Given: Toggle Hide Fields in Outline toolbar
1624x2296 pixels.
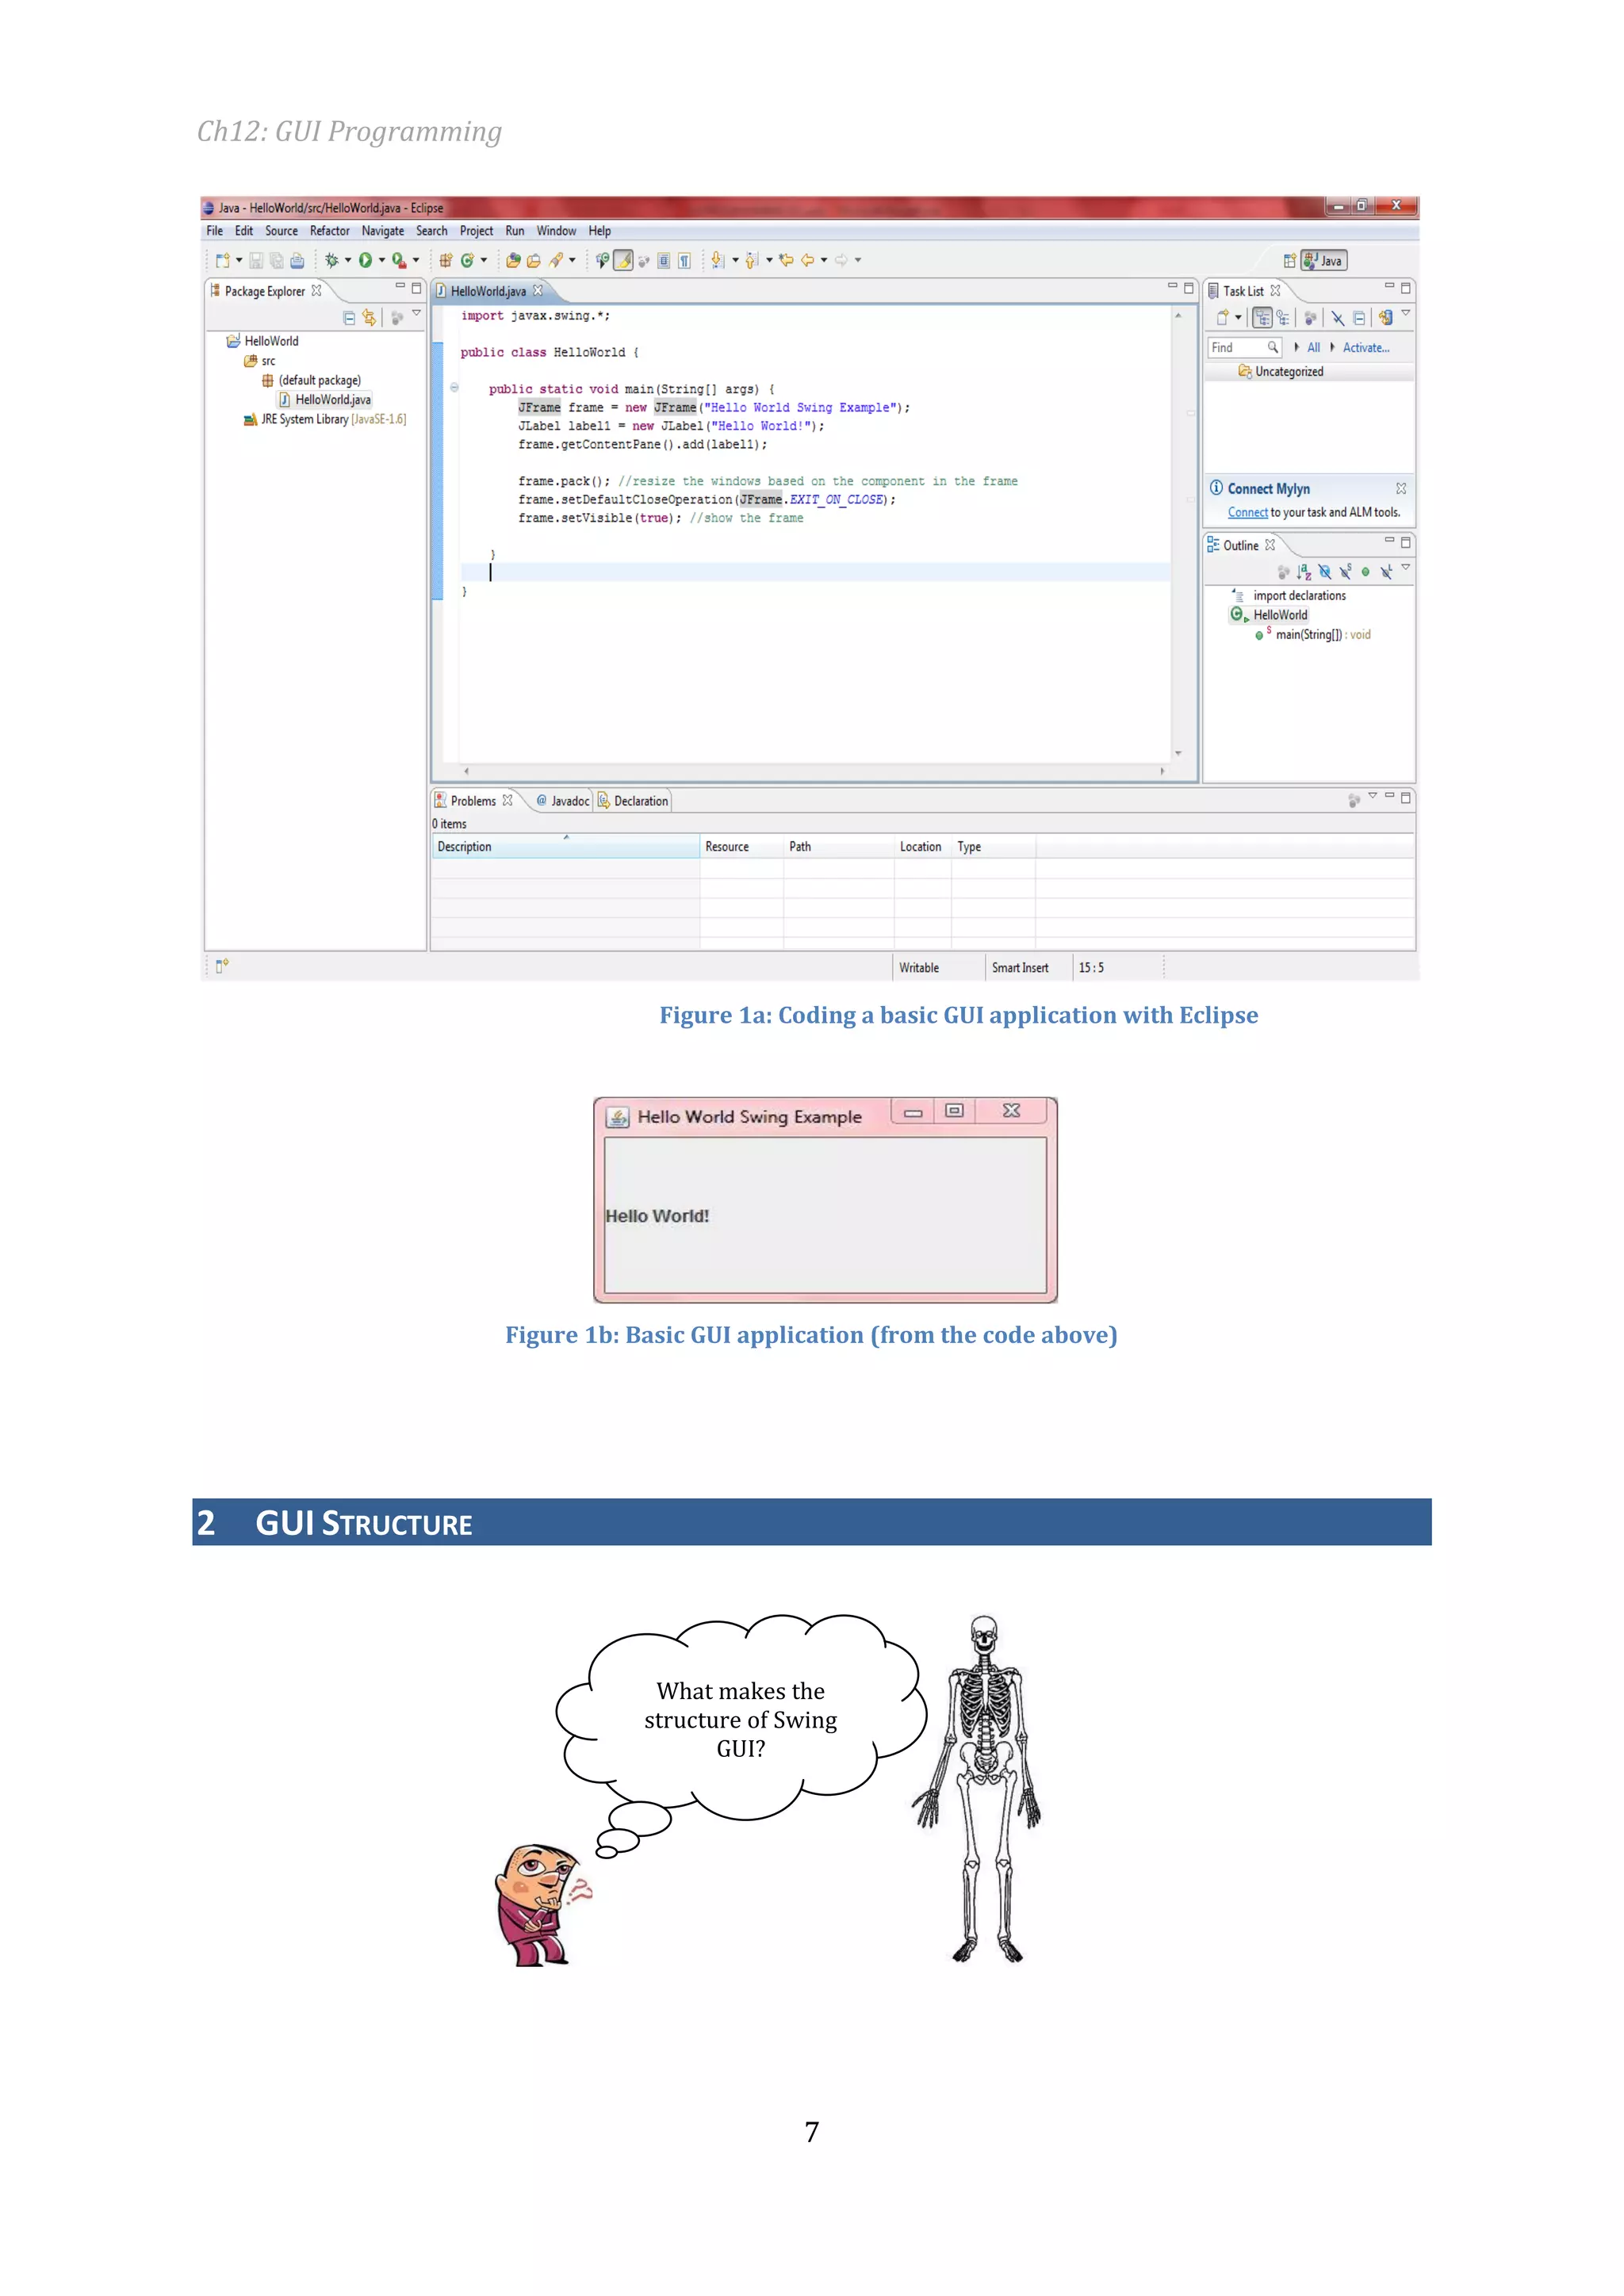Looking at the screenshot, I should pos(1325,572).
